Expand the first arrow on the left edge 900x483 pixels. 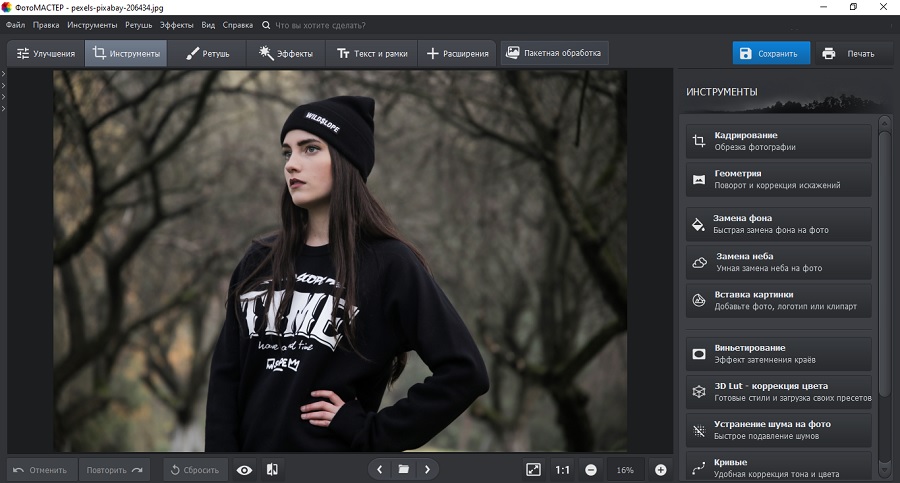point(4,74)
